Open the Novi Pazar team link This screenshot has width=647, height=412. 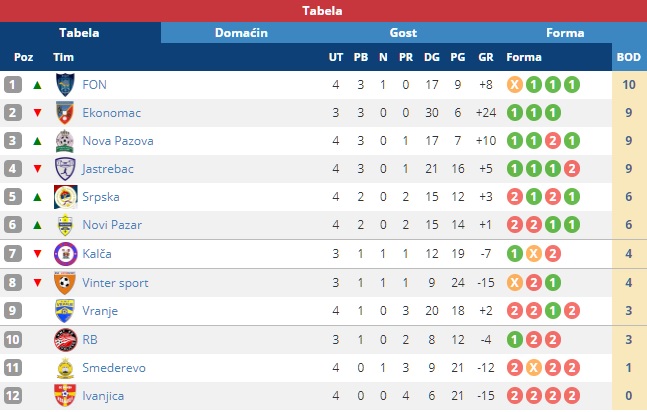pyautogui.click(x=112, y=225)
